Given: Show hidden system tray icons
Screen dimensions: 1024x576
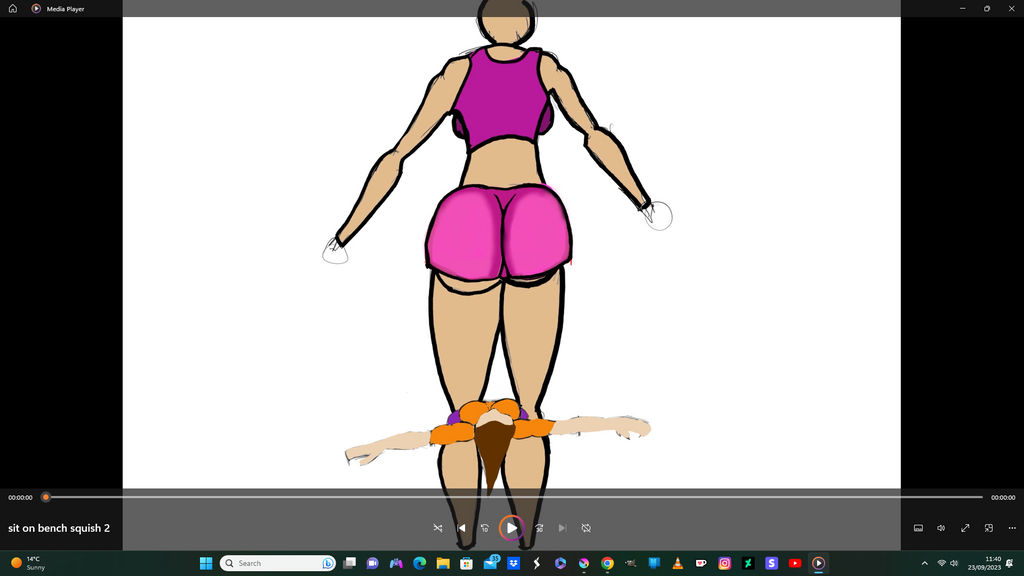Looking at the screenshot, I should click(x=925, y=563).
